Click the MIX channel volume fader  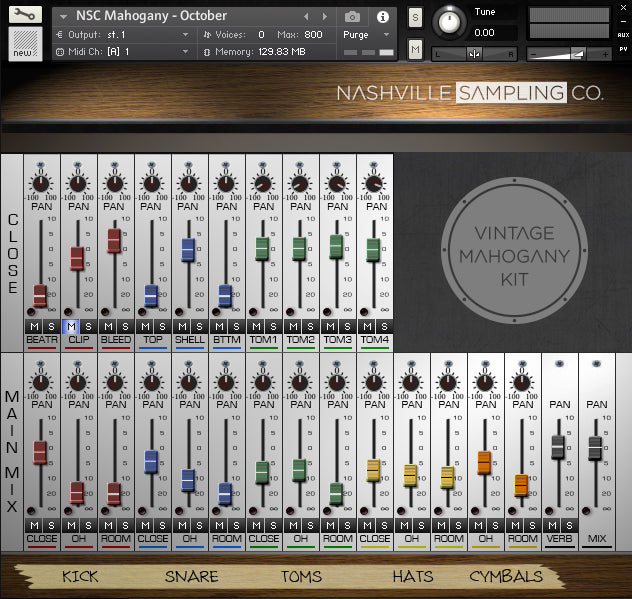click(x=596, y=449)
